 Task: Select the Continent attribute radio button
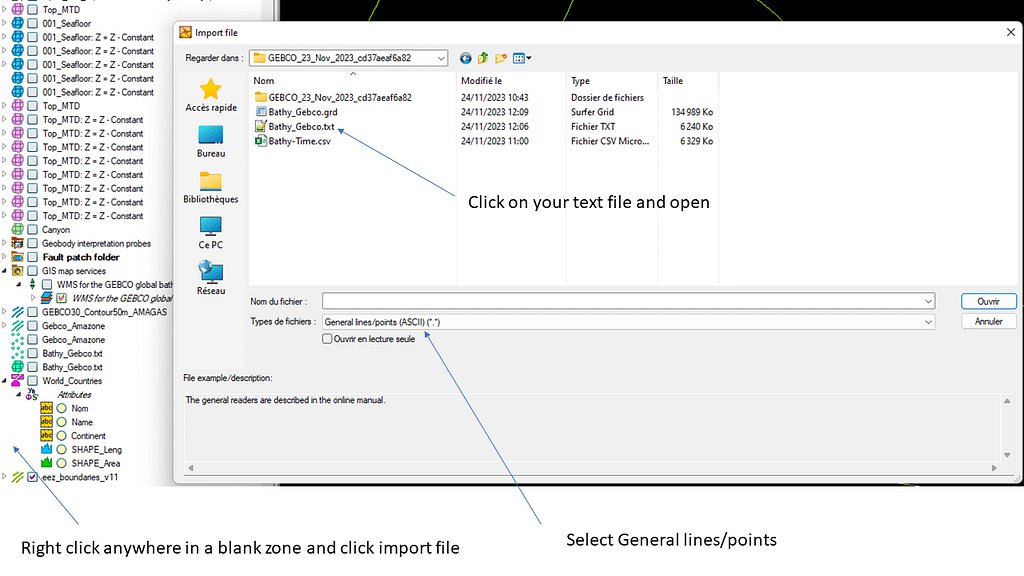pos(61,436)
